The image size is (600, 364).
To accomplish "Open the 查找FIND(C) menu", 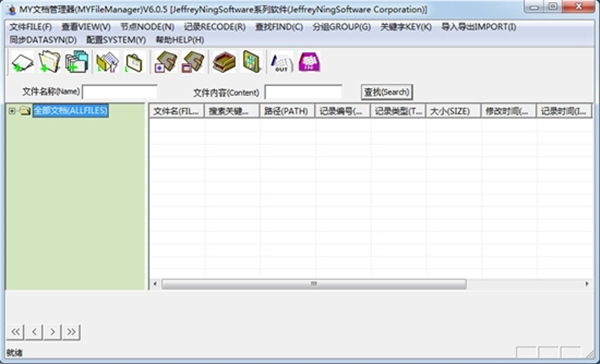I will (x=279, y=27).
